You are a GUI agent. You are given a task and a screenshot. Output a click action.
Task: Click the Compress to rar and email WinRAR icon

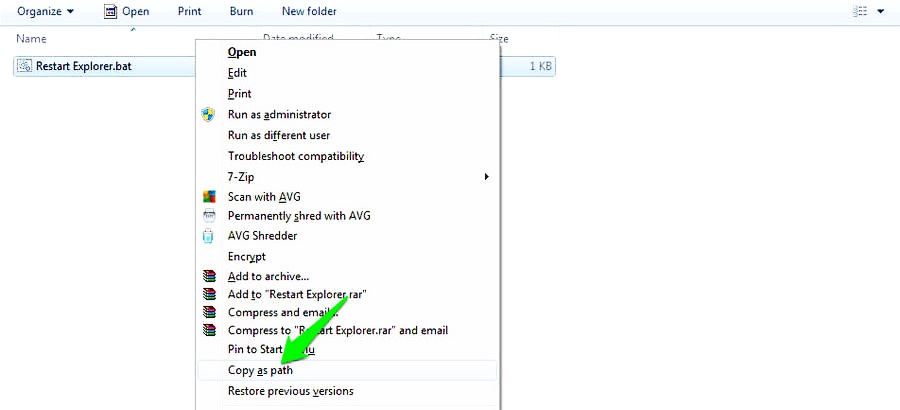pos(210,330)
